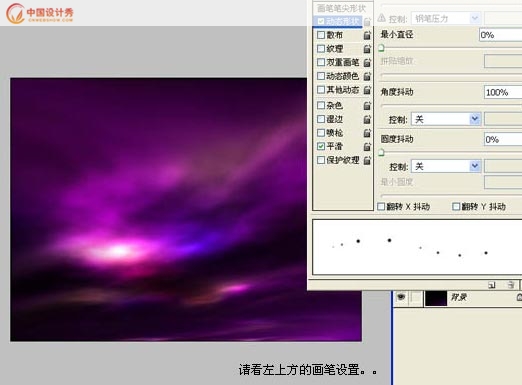Select the 背景 layer thumbnail
The image size is (522, 385).
[x=436, y=298]
